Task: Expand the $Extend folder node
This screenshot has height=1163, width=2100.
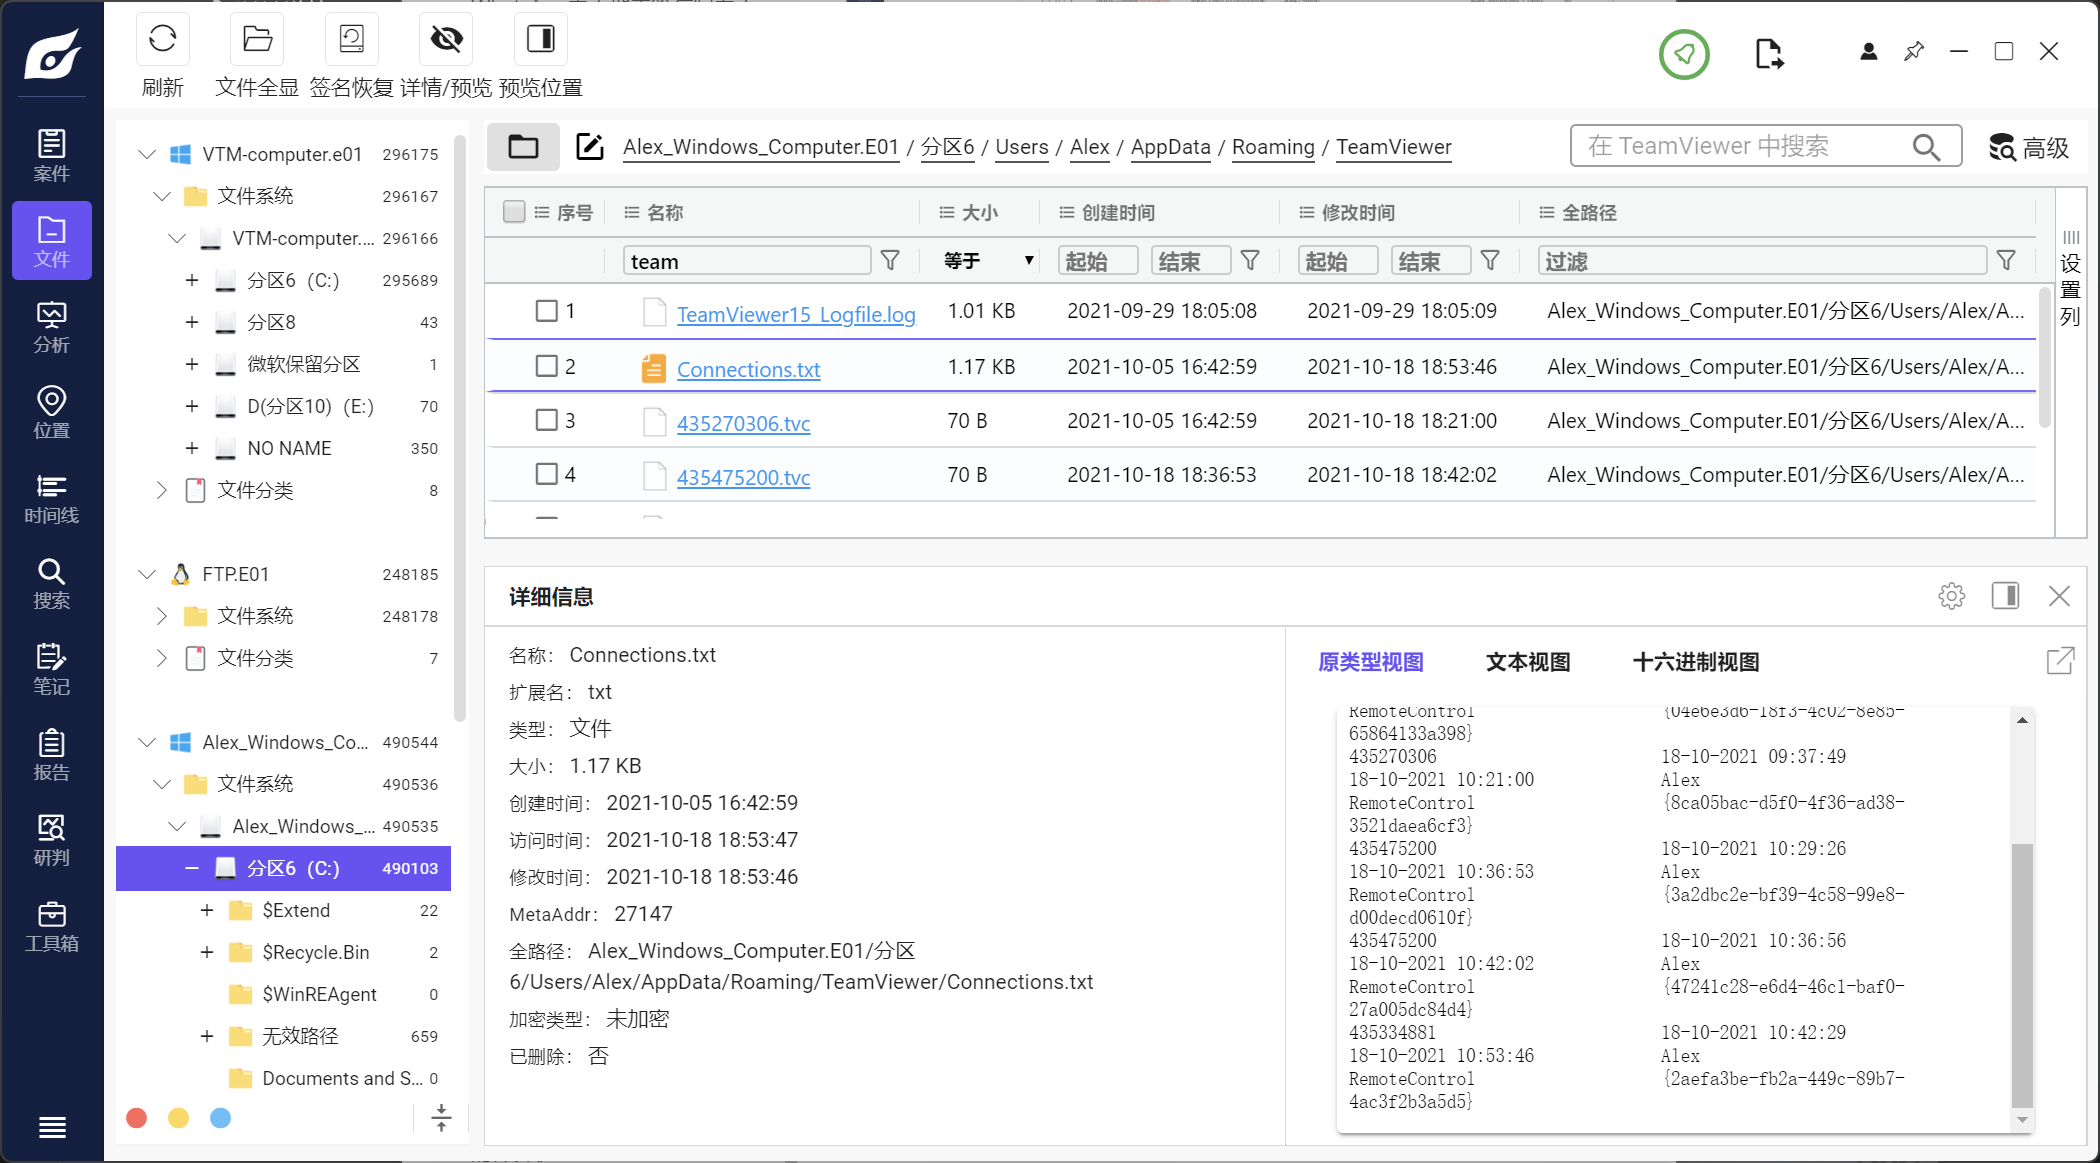Action: click(x=206, y=910)
